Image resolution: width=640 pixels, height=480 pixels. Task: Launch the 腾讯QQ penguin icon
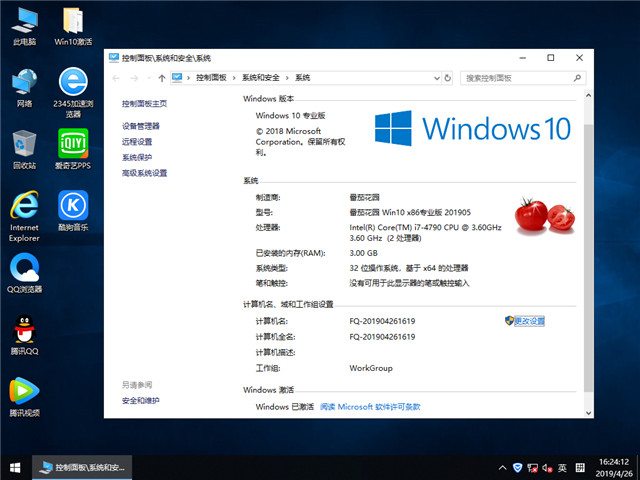(24, 335)
